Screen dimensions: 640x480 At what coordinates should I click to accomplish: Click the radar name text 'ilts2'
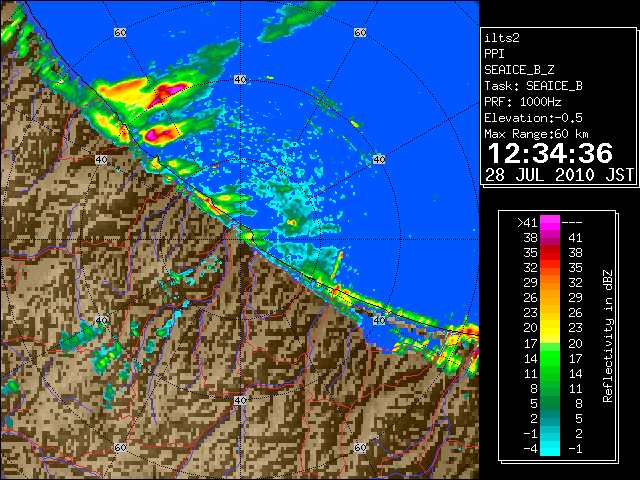coord(502,38)
